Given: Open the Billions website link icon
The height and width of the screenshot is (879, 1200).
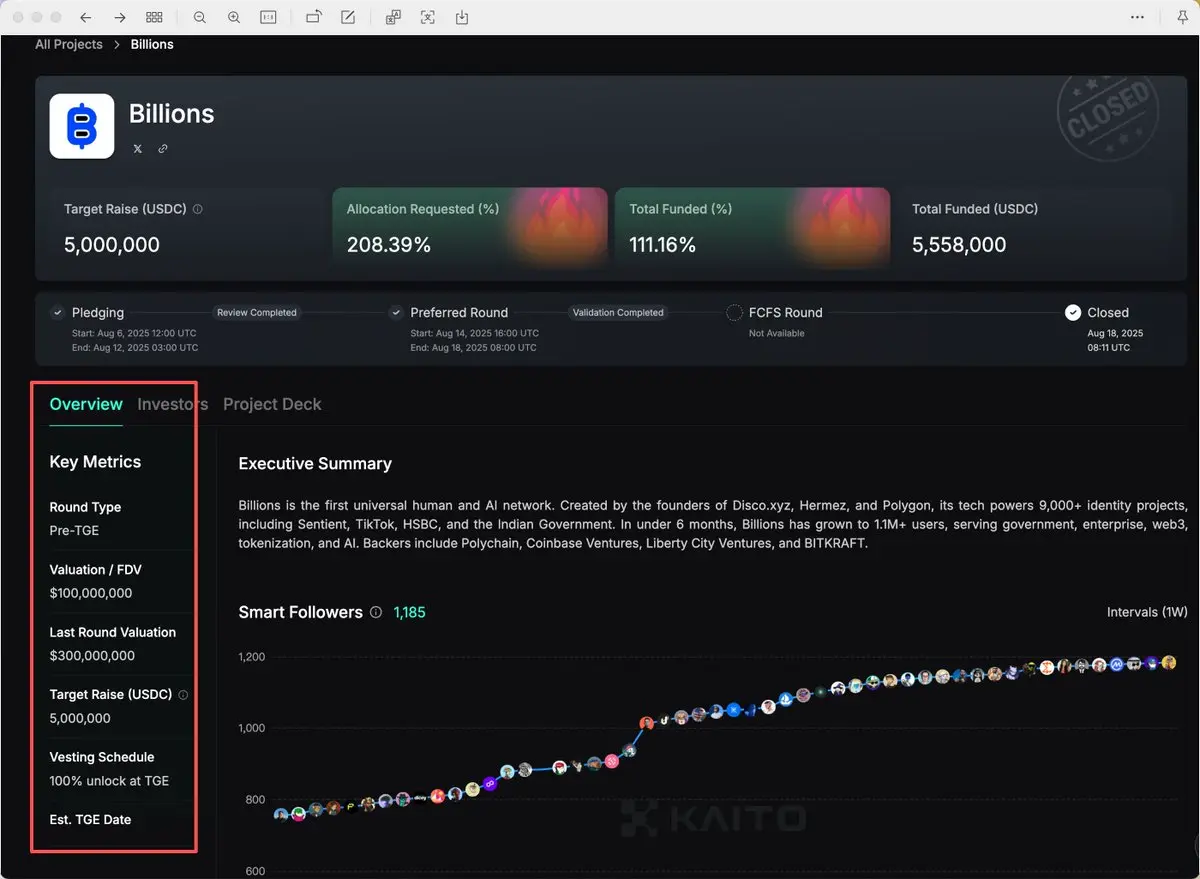Looking at the screenshot, I should [x=163, y=149].
